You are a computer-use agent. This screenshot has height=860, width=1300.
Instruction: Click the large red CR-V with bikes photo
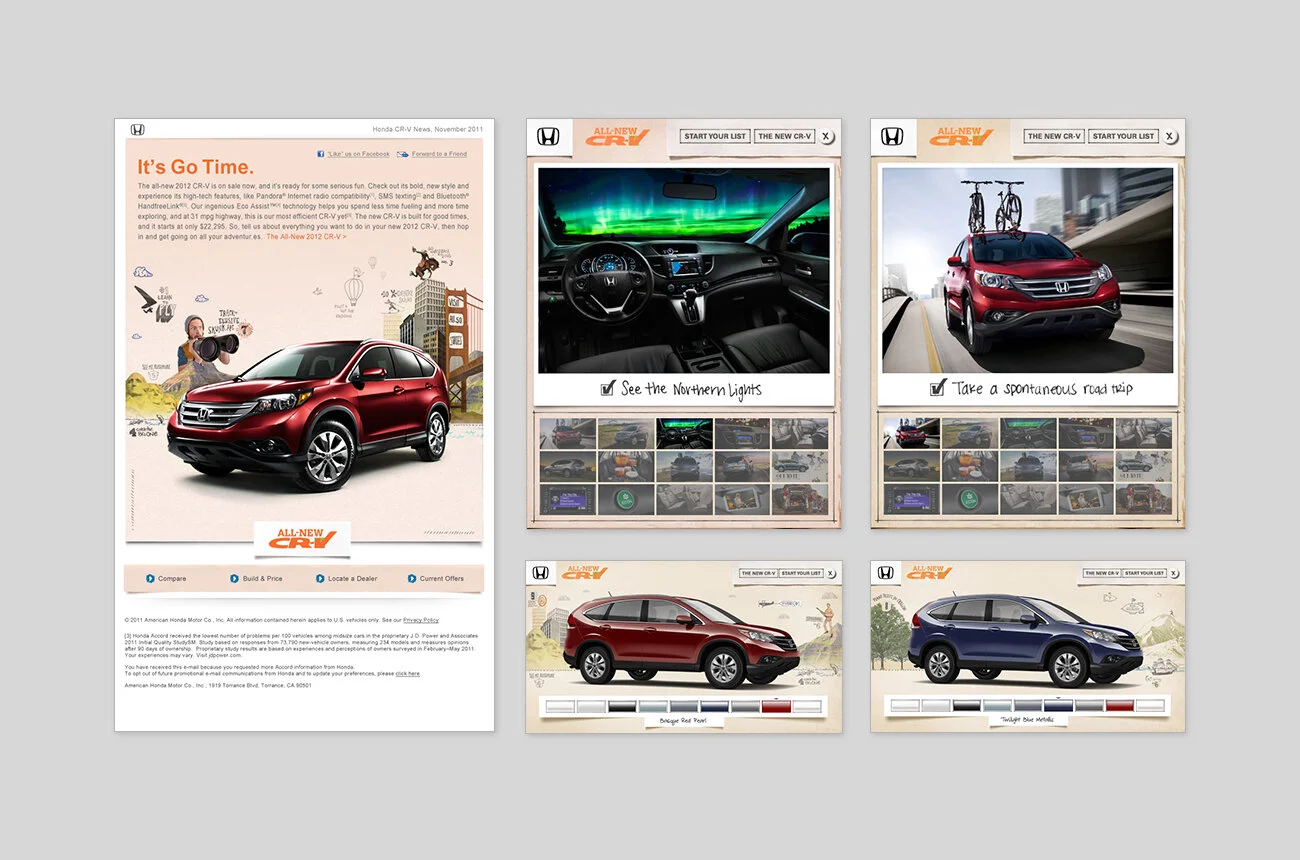pyautogui.click(x=1027, y=270)
